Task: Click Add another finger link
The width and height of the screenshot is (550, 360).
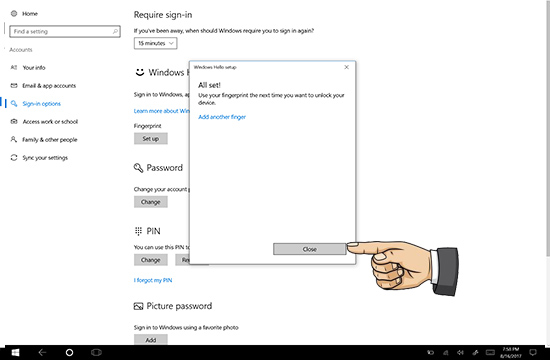Action: 222,117
